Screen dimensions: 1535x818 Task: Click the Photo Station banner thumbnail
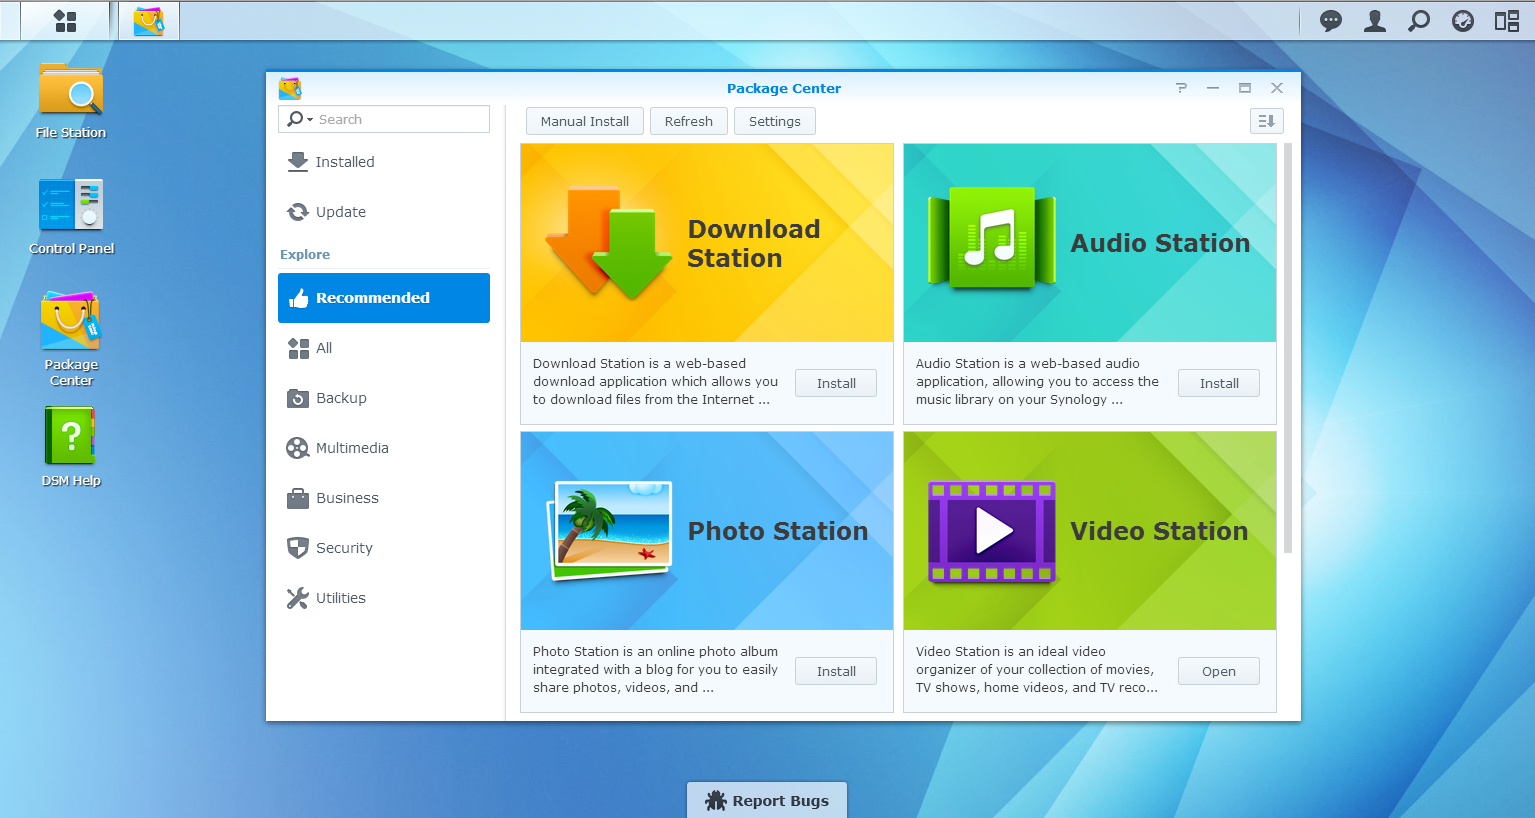(x=707, y=531)
